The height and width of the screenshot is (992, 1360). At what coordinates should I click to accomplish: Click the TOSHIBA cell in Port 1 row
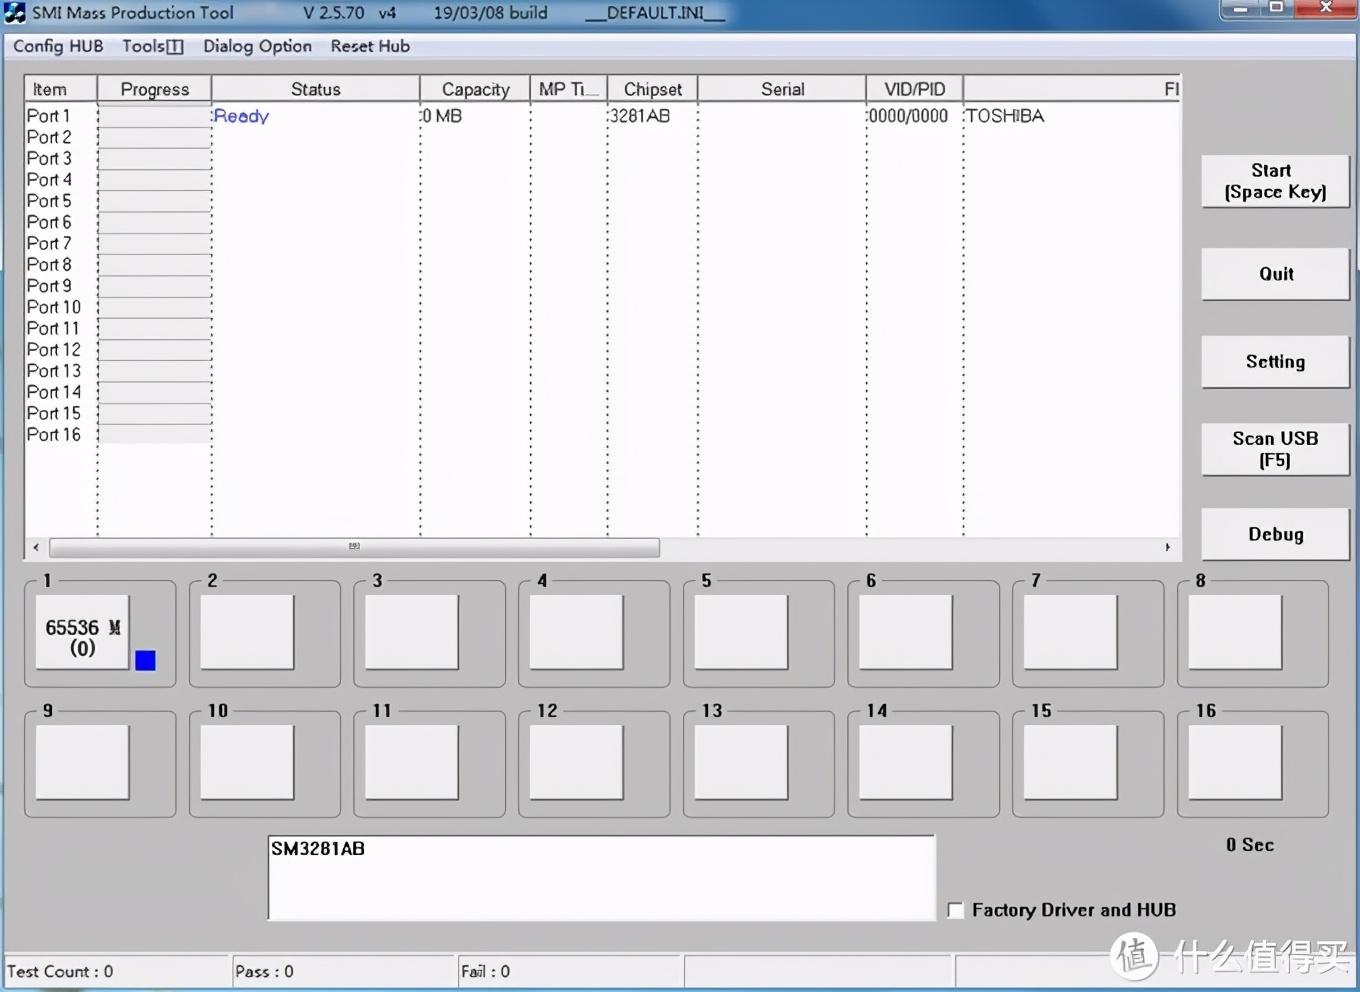[x=1005, y=116]
